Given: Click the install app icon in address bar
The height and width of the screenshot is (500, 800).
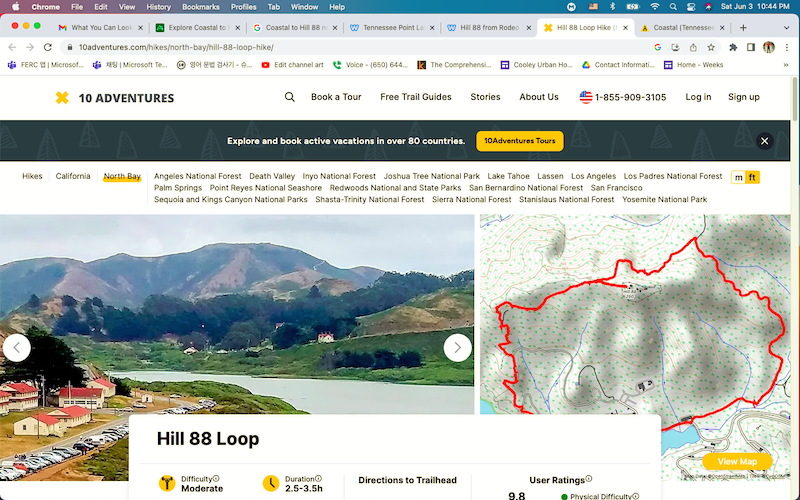Looking at the screenshot, I should (676, 47).
